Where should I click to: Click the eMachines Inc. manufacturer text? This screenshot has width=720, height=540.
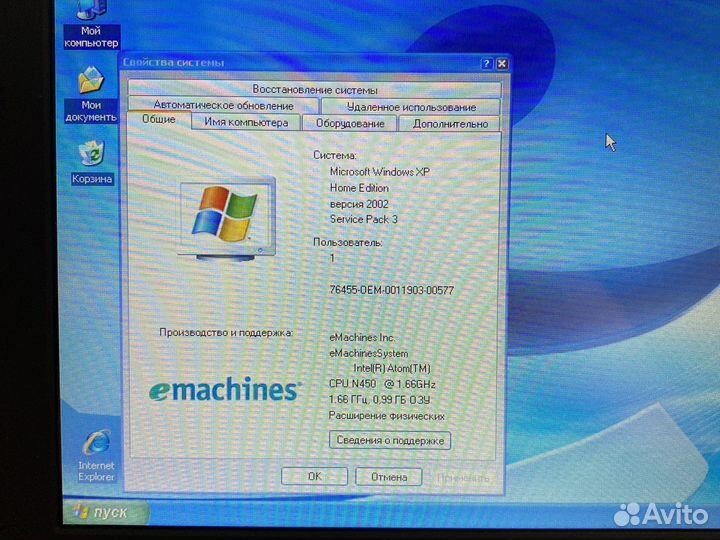click(x=362, y=338)
